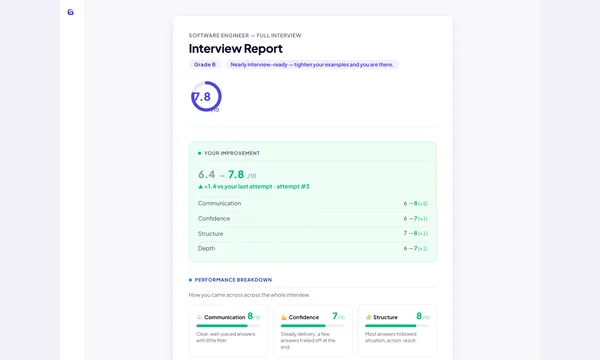This screenshot has width=600, height=360.
Task: Click the Communication progress bar
Action: pos(228,326)
